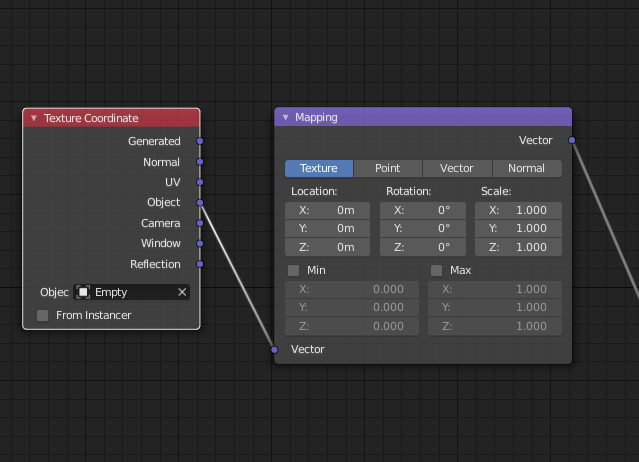Click the Max Z value field
Screen dimensions: 639x462
tap(495, 326)
